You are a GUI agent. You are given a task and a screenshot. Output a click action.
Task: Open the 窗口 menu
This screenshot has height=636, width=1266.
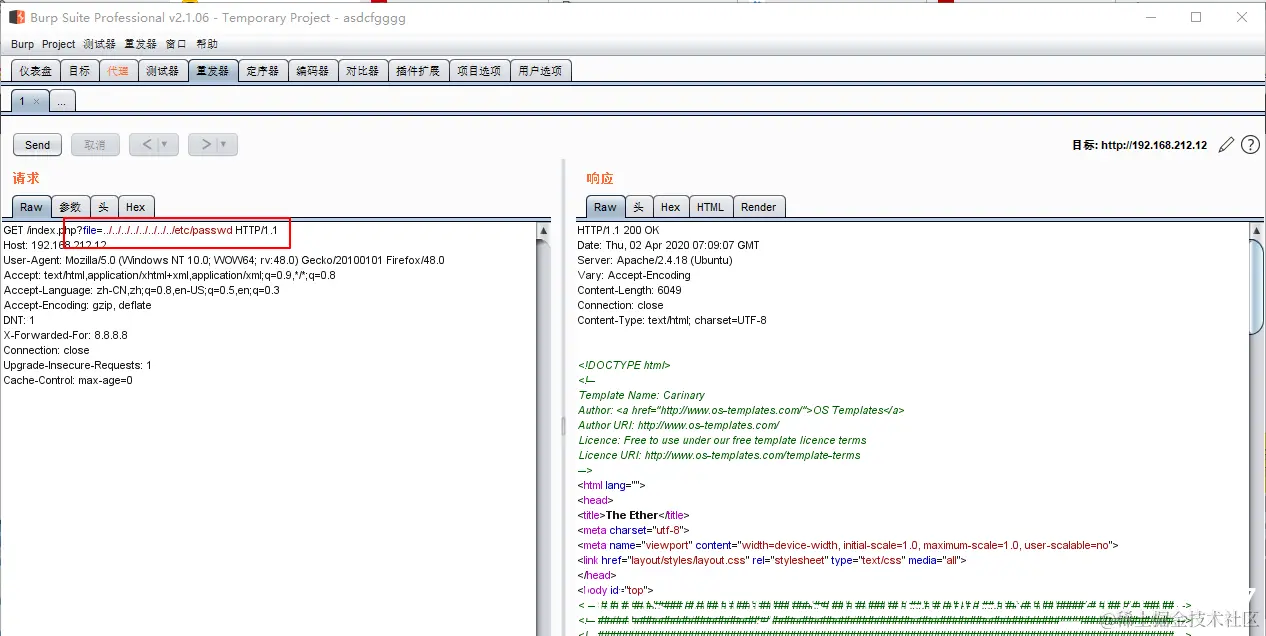click(x=176, y=44)
